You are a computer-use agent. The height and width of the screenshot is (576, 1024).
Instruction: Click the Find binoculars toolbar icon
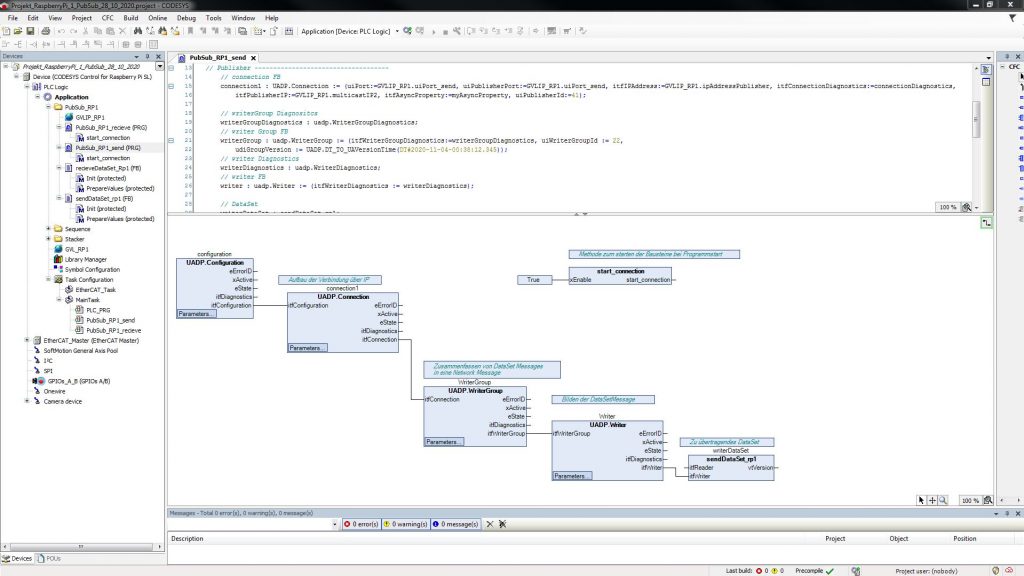click(x=137, y=31)
